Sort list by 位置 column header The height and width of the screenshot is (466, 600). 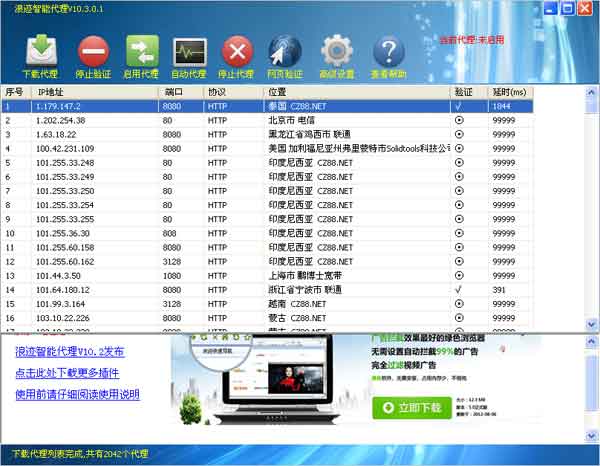(x=278, y=91)
